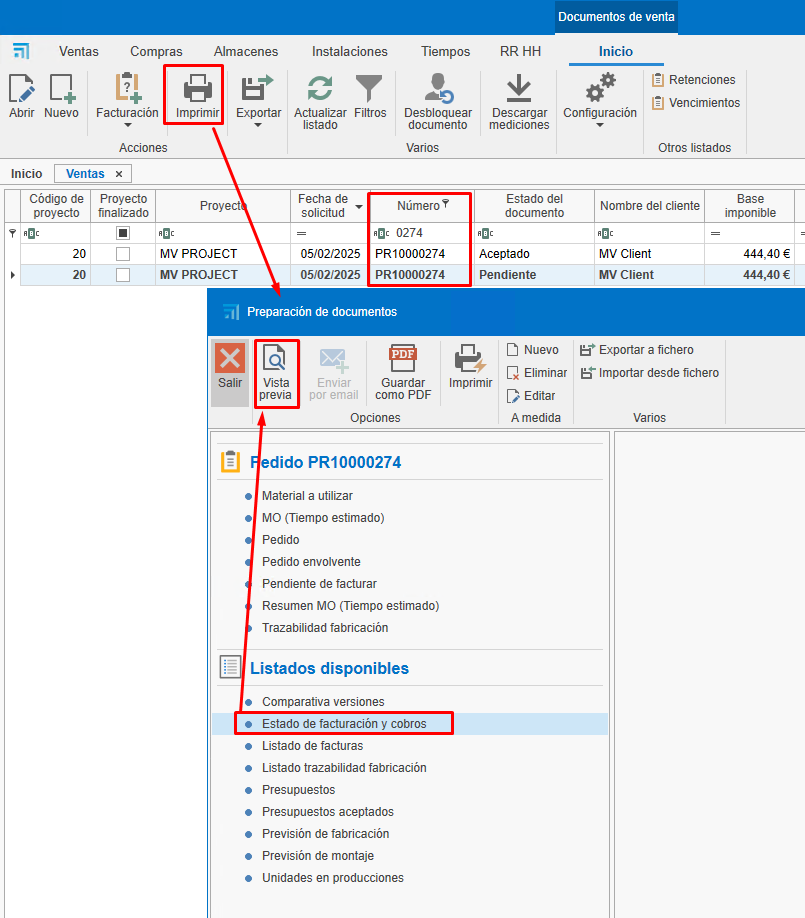Image resolution: width=805 pixels, height=918 pixels.
Task: Click Eliminar in A medida group
Action: [537, 372]
